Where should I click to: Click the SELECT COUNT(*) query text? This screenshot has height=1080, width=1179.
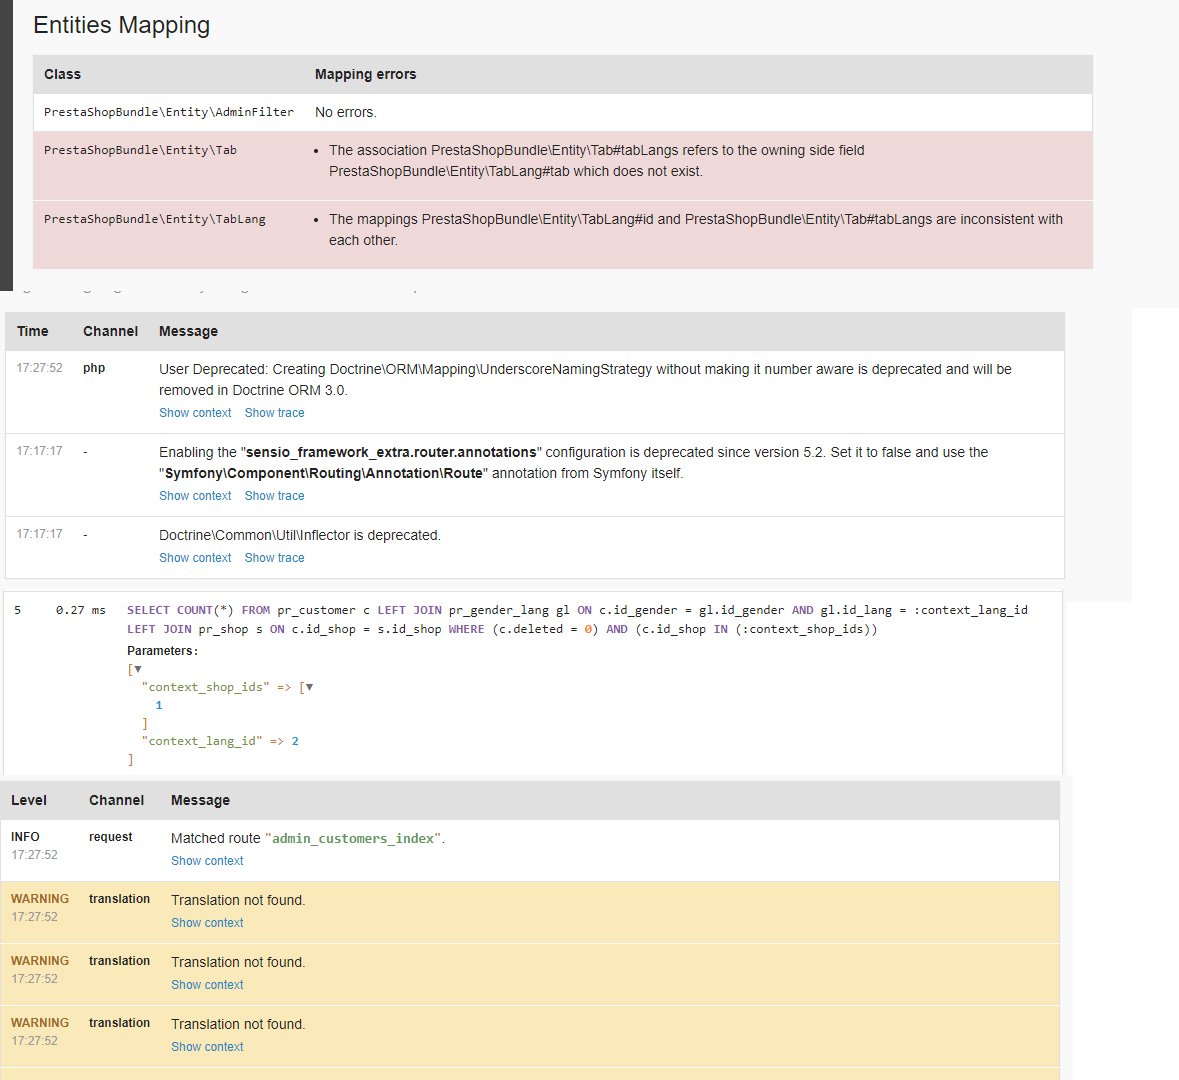[x=577, y=620]
